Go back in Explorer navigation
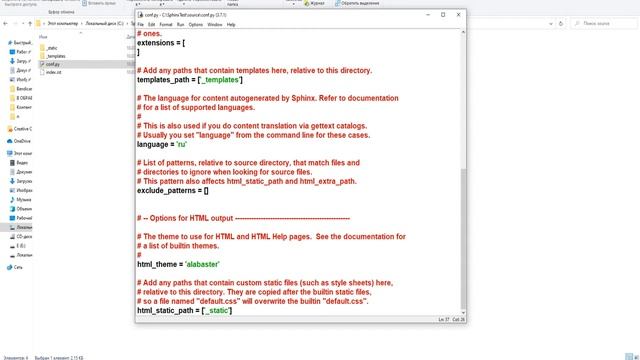The height and width of the screenshot is (360, 640). point(5,24)
